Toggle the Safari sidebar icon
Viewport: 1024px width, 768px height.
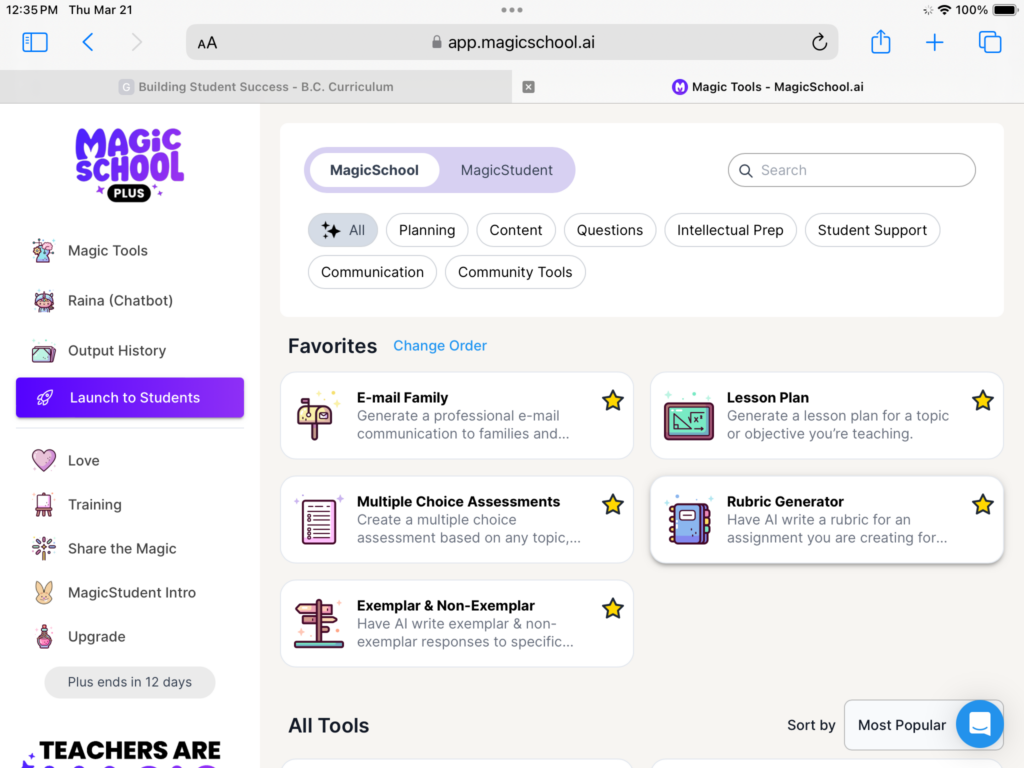pyautogui.click(x=35, y=42)
